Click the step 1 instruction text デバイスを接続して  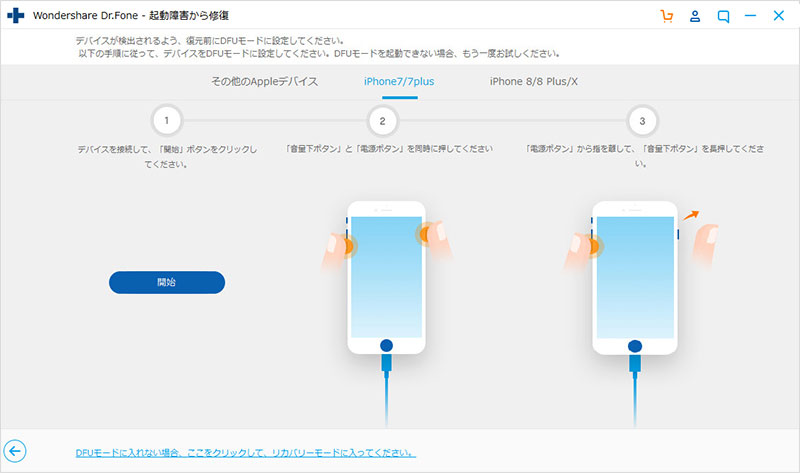[x=167, y=157]
